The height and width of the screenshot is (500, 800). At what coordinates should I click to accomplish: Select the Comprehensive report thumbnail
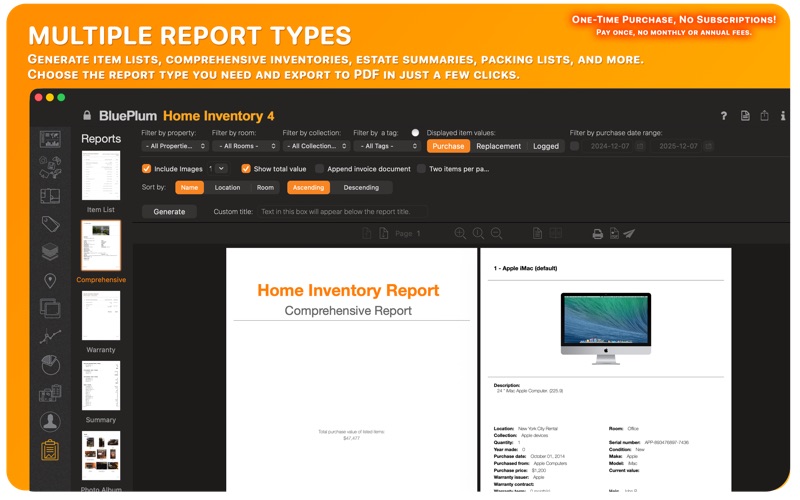pos(101,245)
